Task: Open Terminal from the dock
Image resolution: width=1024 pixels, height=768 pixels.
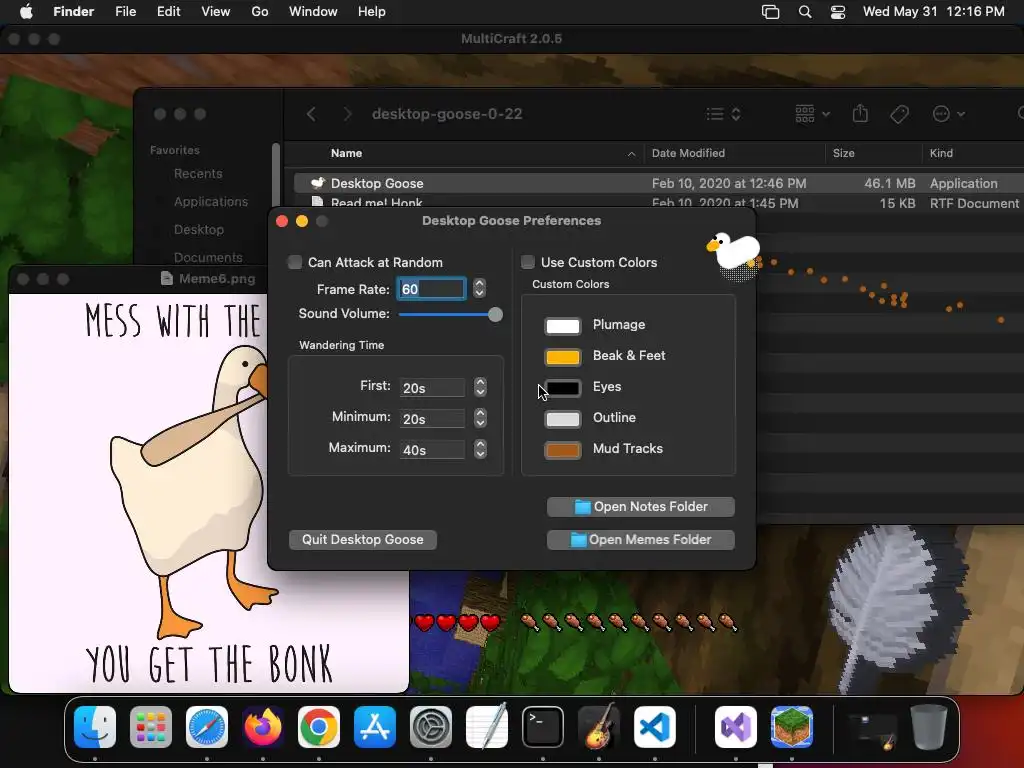Action: (543, 727)
